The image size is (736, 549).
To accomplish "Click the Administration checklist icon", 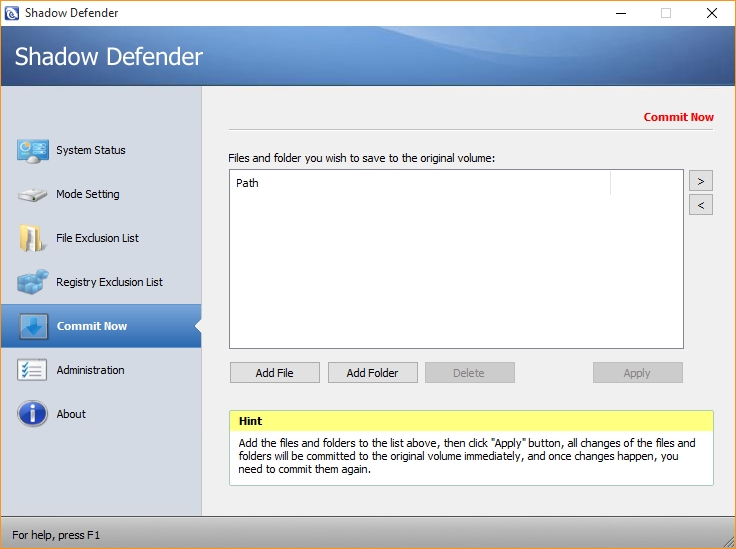I will pyautogui.click(x=32, y=370).
